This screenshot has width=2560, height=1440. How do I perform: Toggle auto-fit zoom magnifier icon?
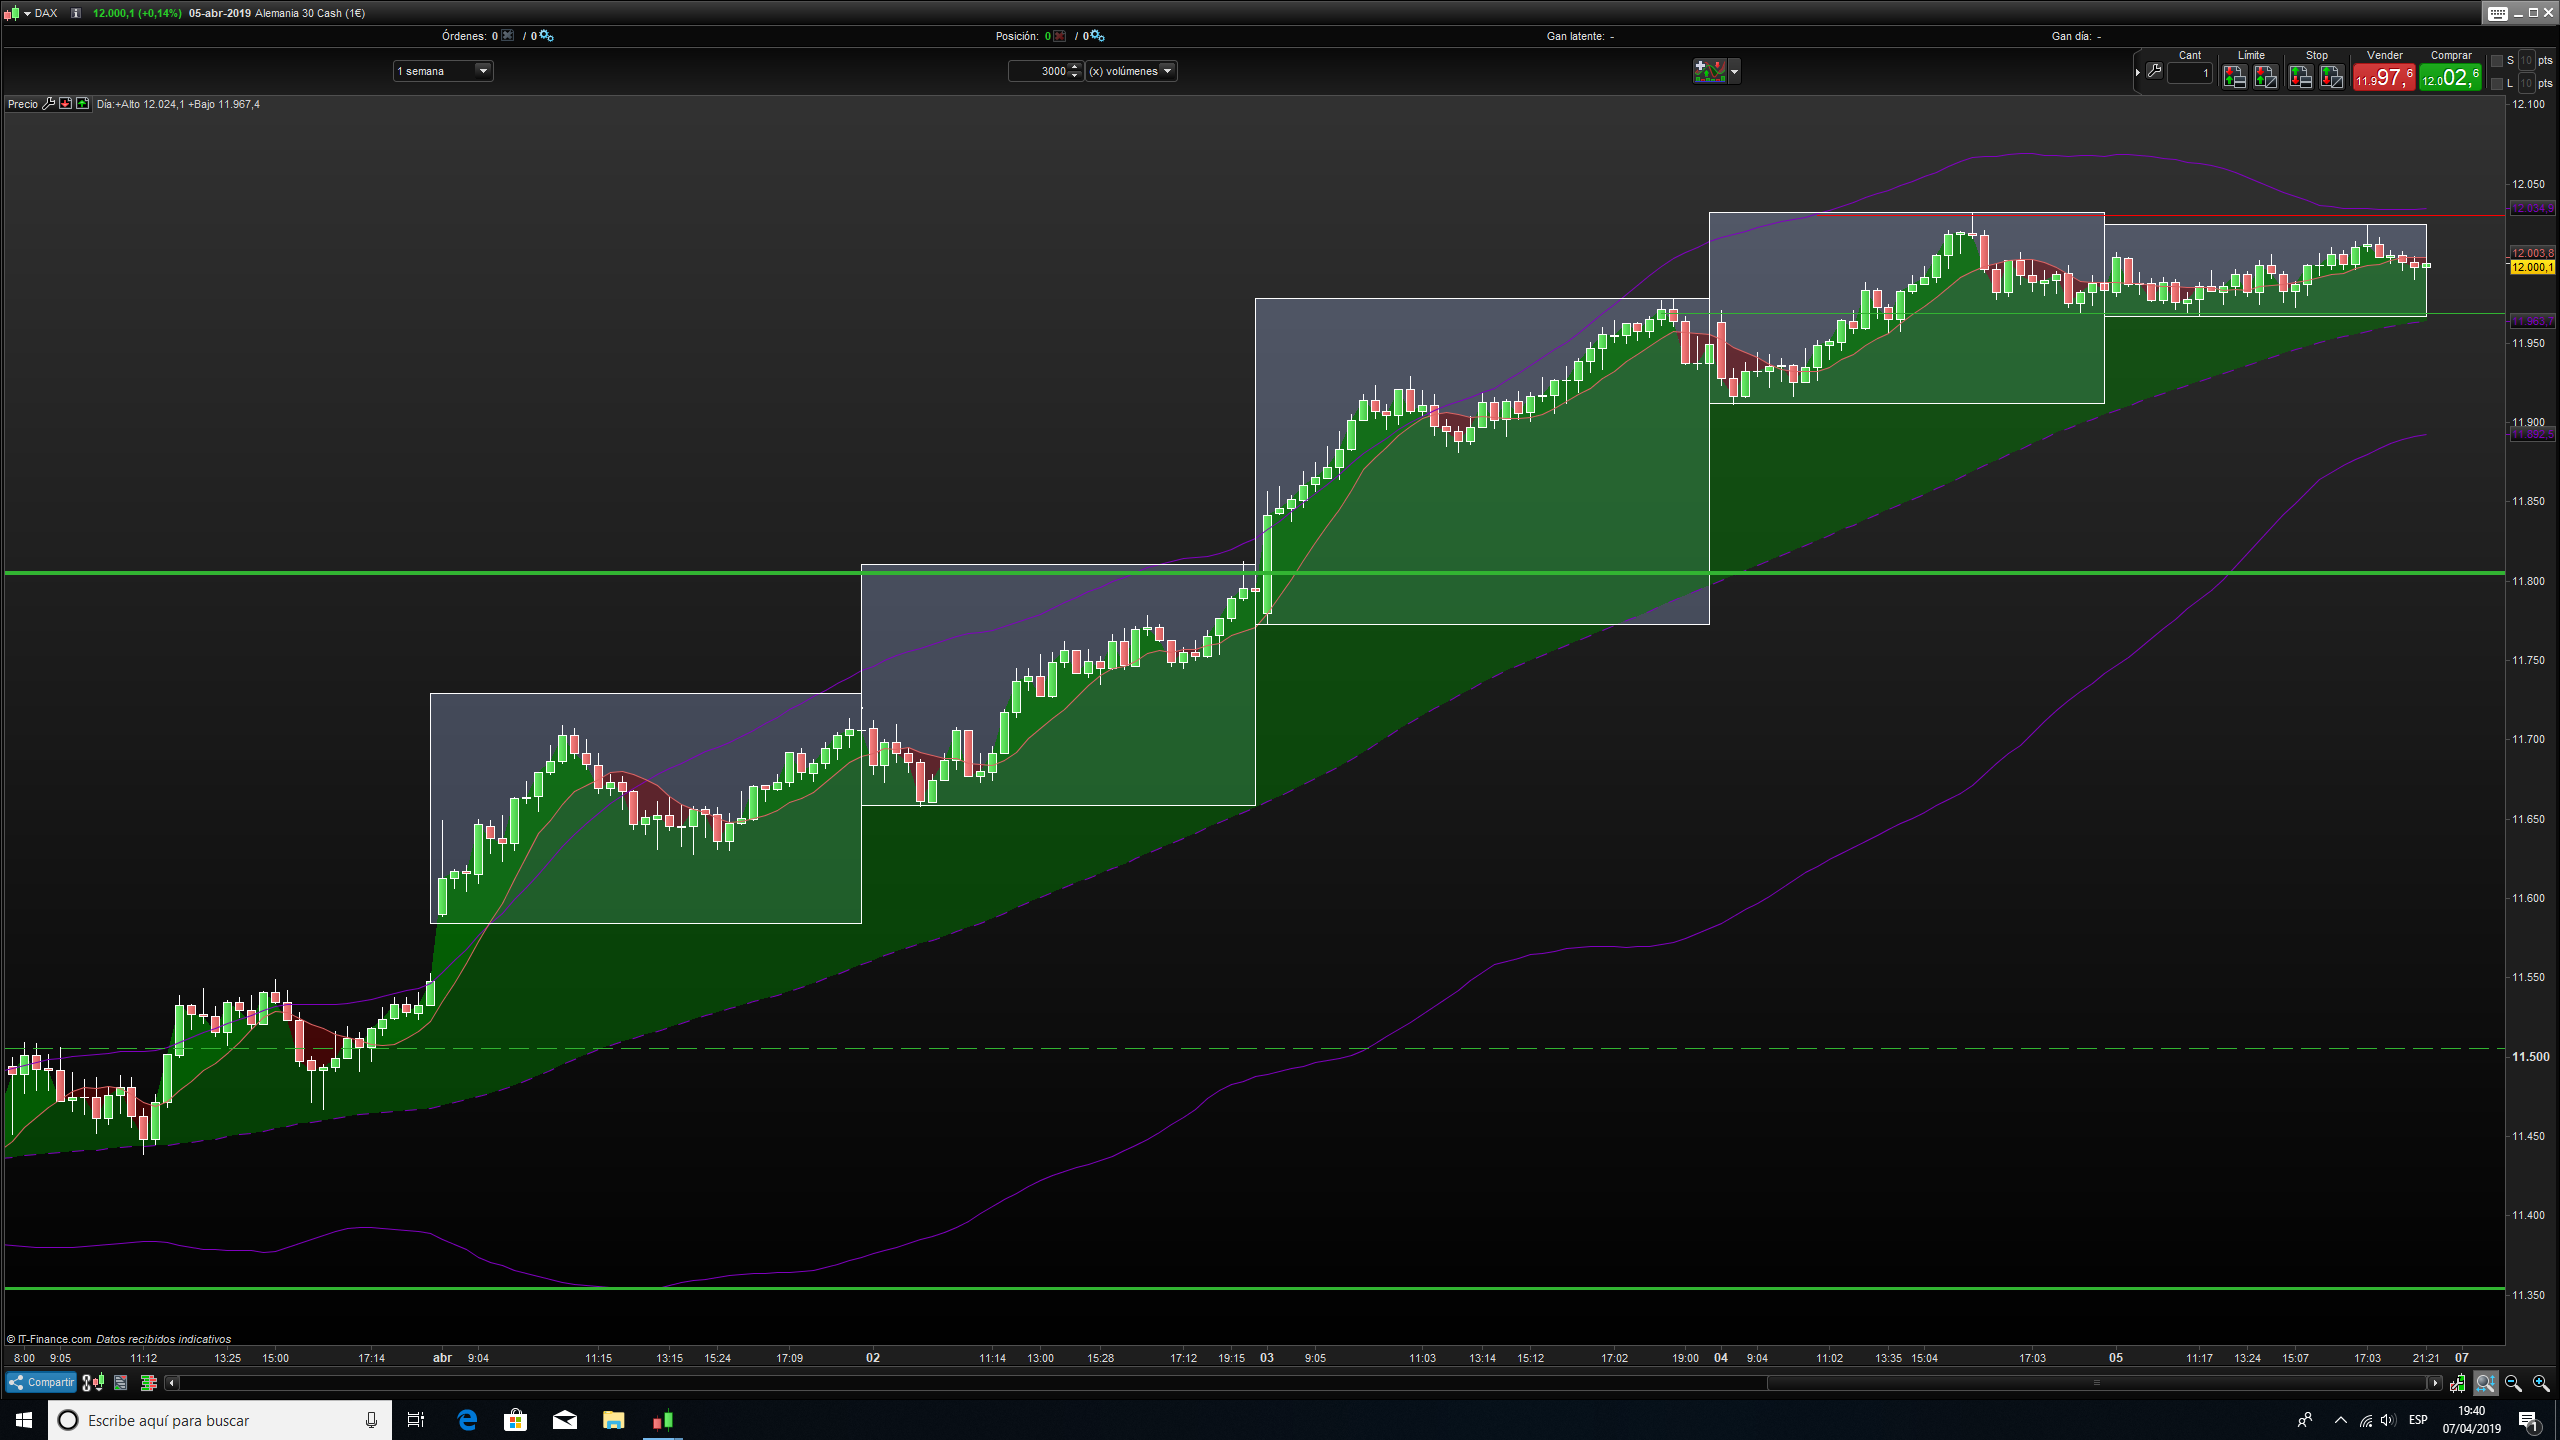(2485, 1383)
